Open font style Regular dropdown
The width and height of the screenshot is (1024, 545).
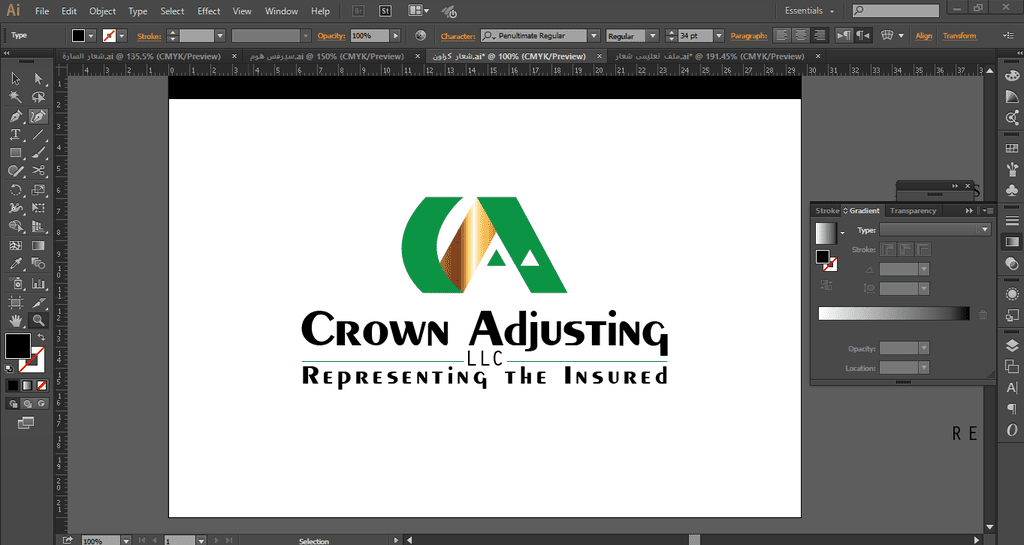652,36
